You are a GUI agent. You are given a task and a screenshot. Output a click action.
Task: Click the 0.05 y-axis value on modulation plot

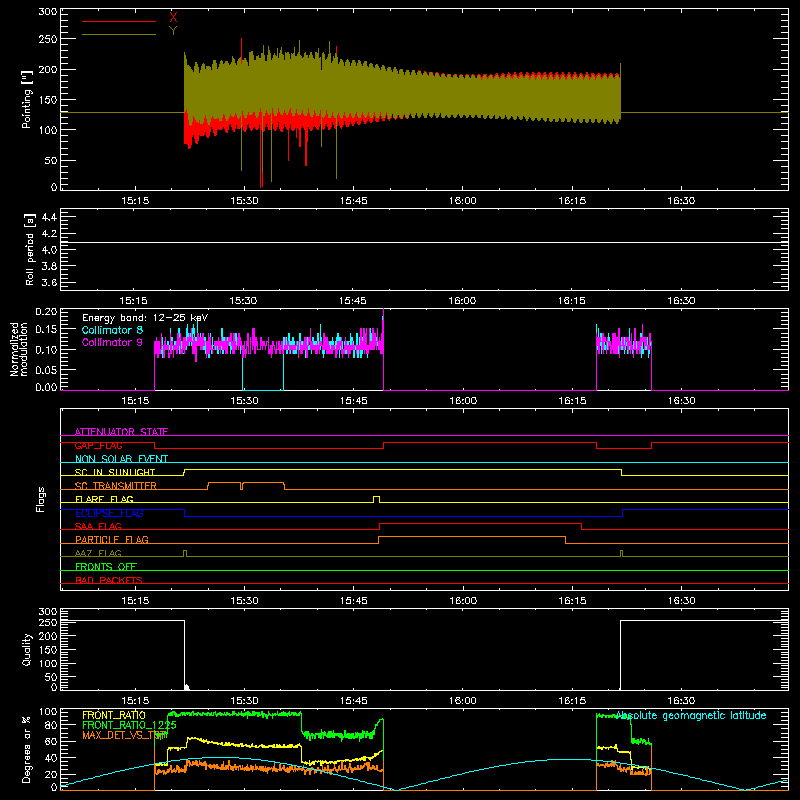click(x=46, y=369)
